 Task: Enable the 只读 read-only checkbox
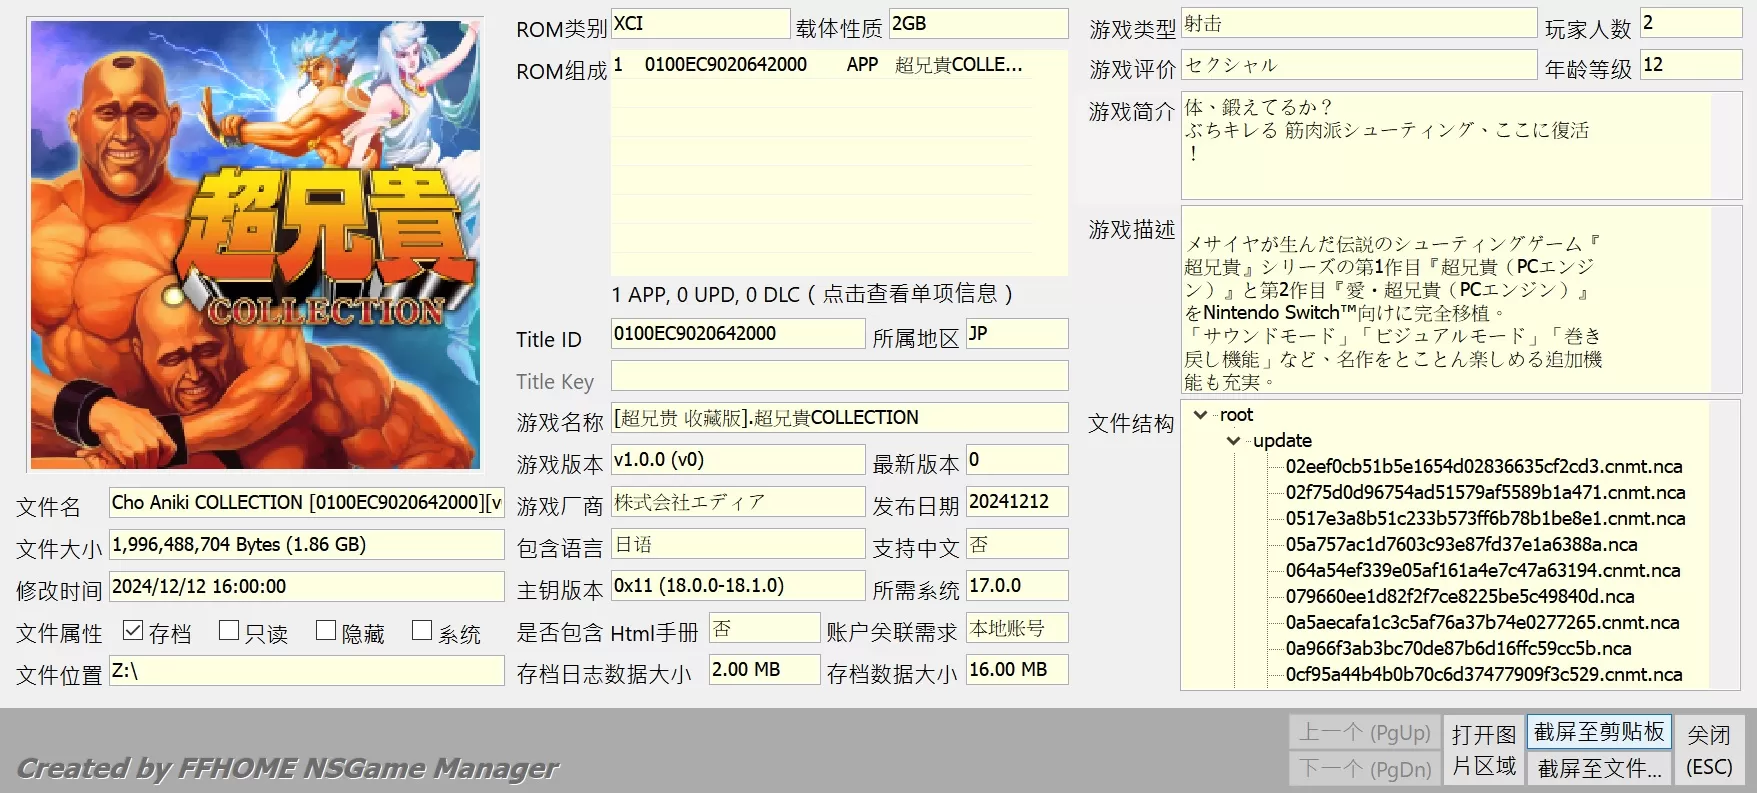[x=229, y=630]
